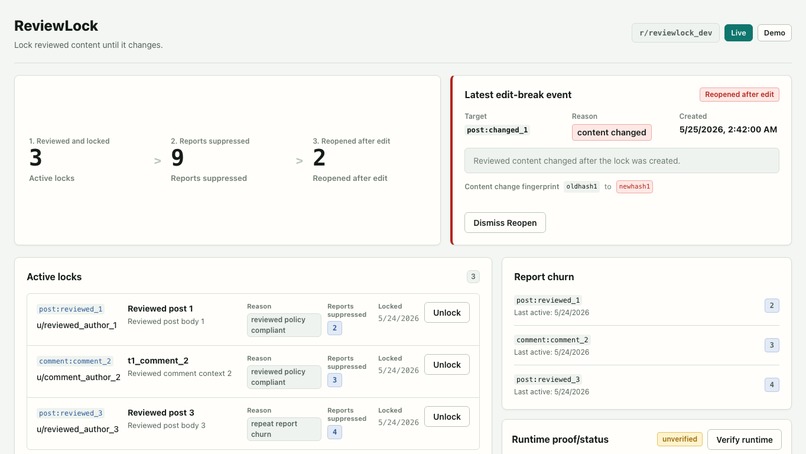Image resolution: width=806 pixels, height=454 pixels.
Task: Open post:reviewed_3 tag in Active locks
Action: tap(70, 413)
